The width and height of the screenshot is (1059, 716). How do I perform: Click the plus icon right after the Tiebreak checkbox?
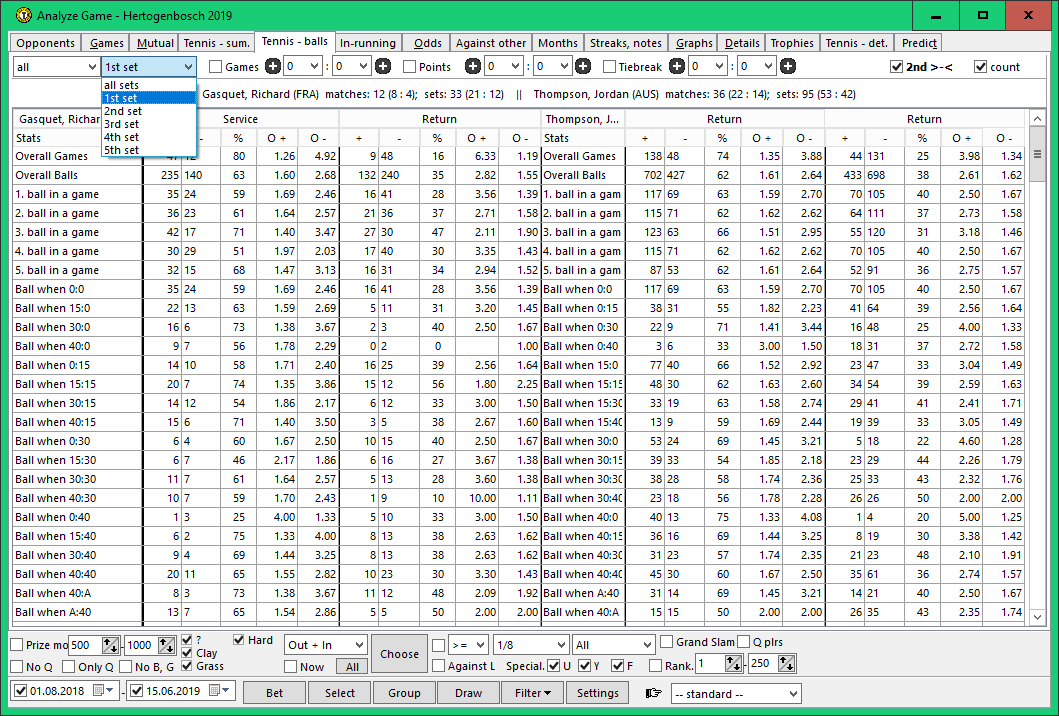coord(677,67)
